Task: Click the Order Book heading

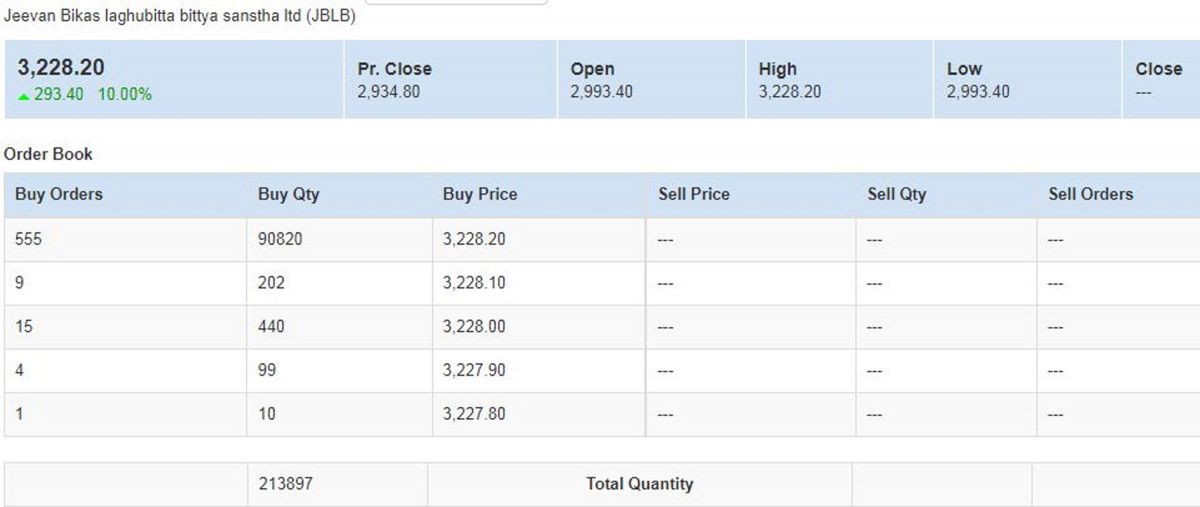Action: pos(48,154)
